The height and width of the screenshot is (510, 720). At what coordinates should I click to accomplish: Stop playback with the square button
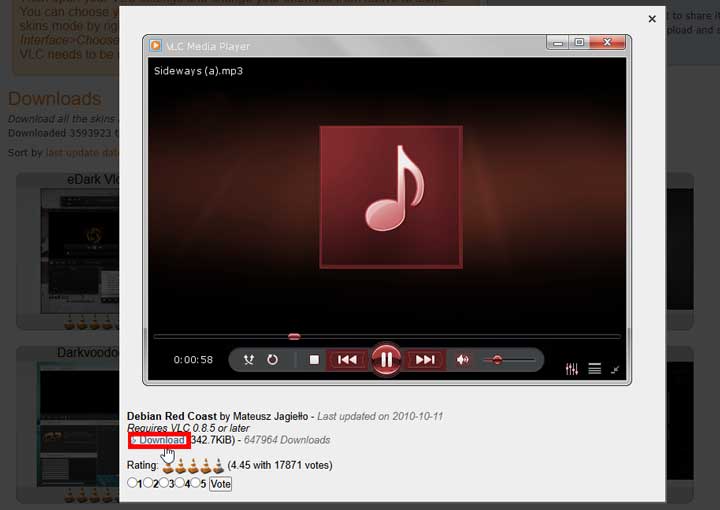pos(314,359)
